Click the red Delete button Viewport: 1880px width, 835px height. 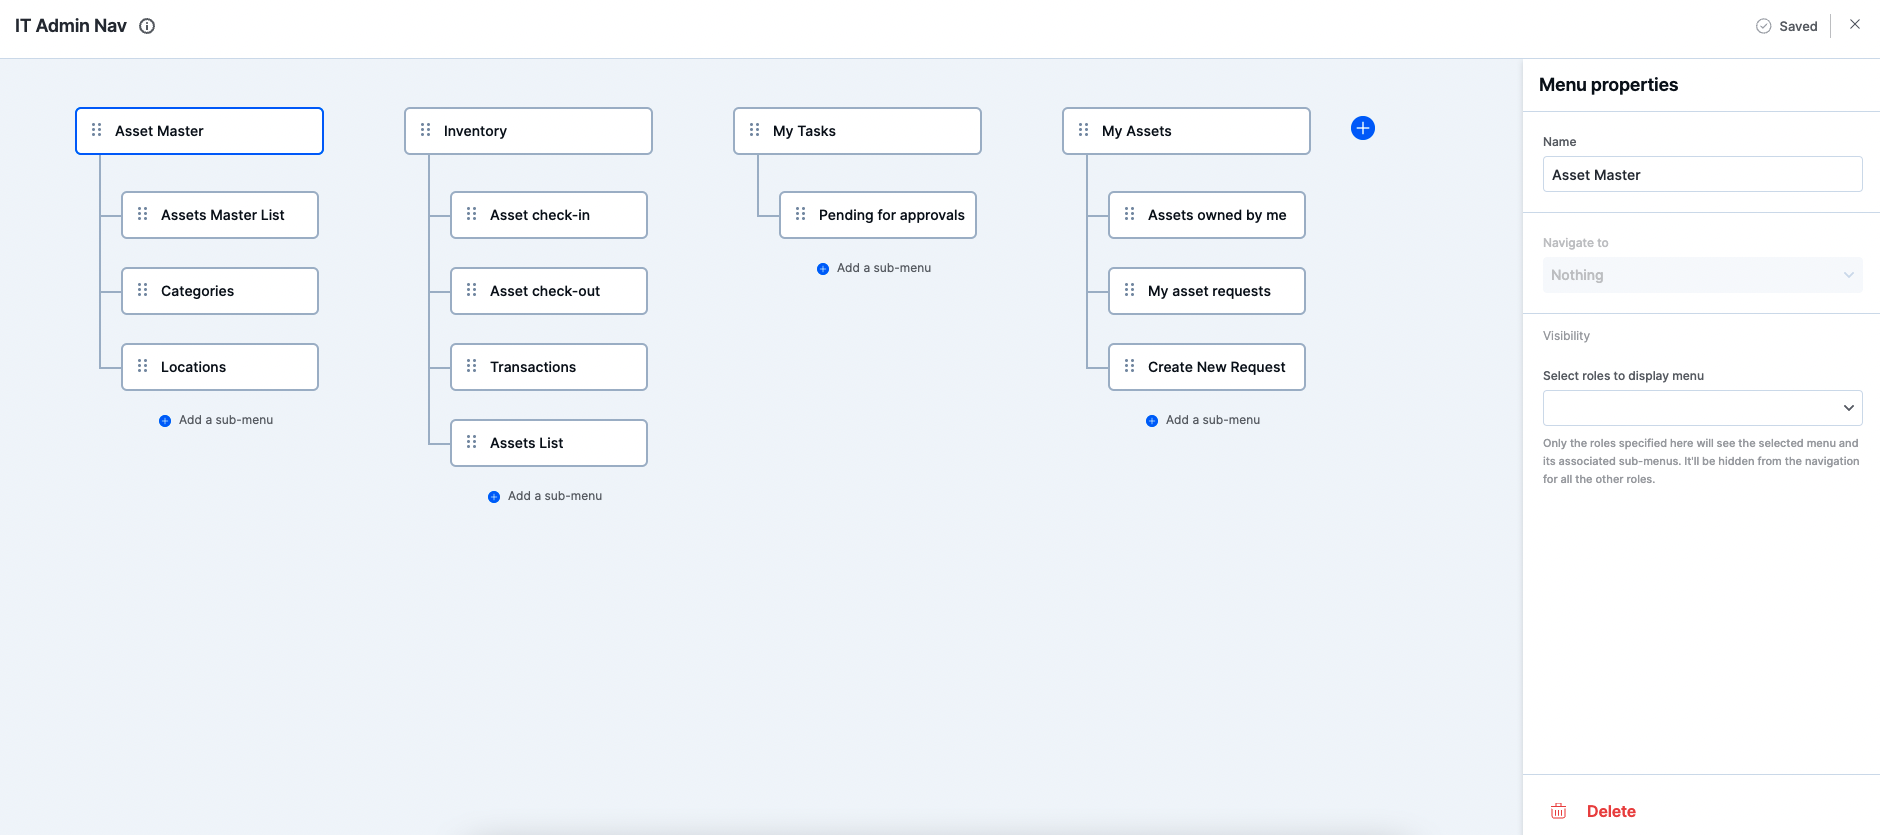pyautogui.click(x=1611, y=811)
